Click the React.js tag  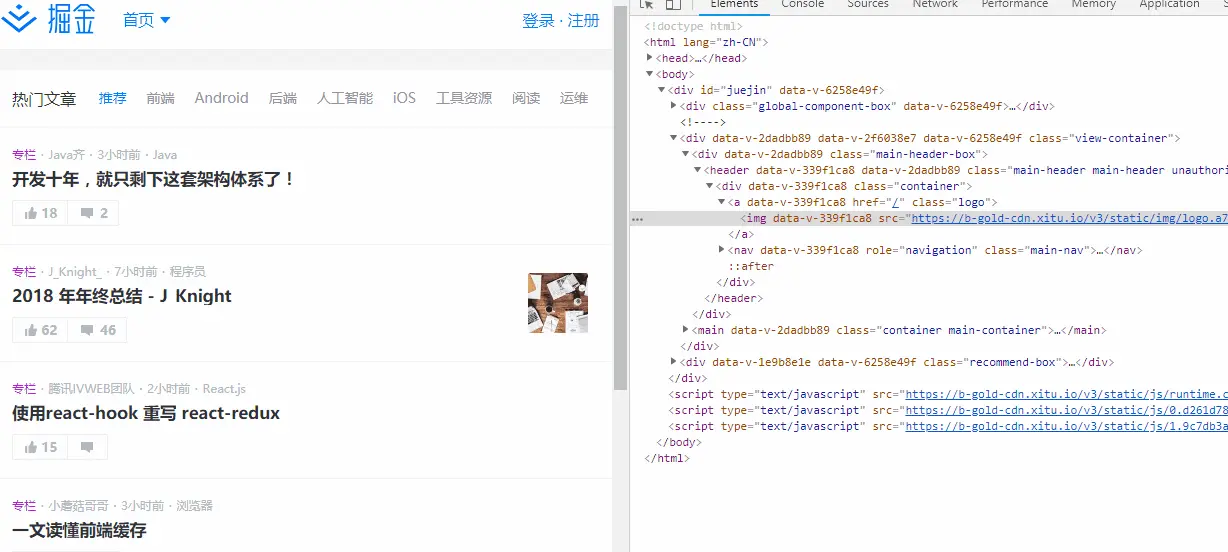coord(224,389)
